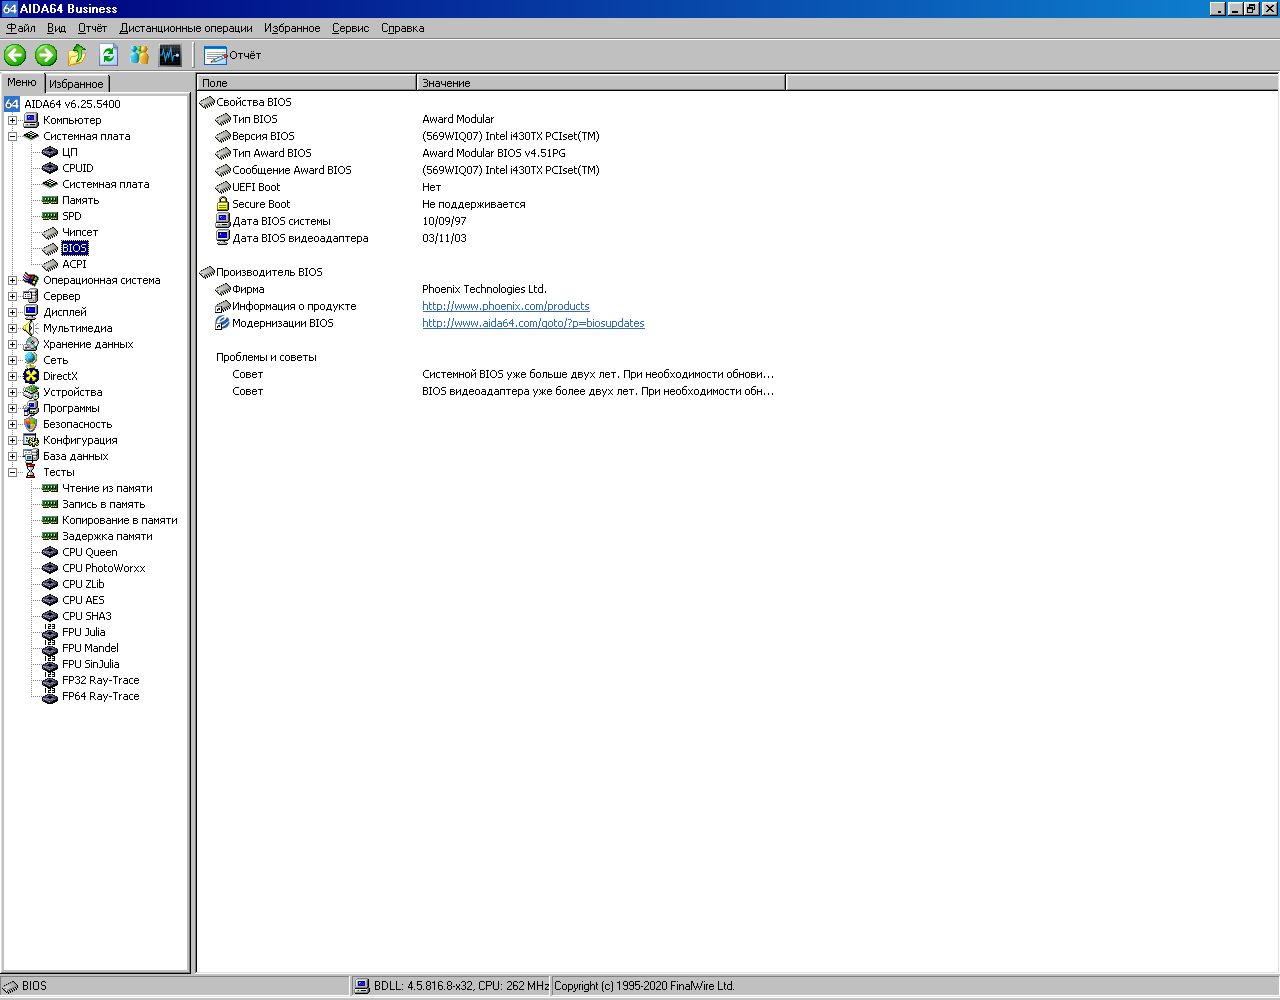Open the CPU ZLib benchmark
This screenshot has width=1280, height=1000.
coord(83,584)
